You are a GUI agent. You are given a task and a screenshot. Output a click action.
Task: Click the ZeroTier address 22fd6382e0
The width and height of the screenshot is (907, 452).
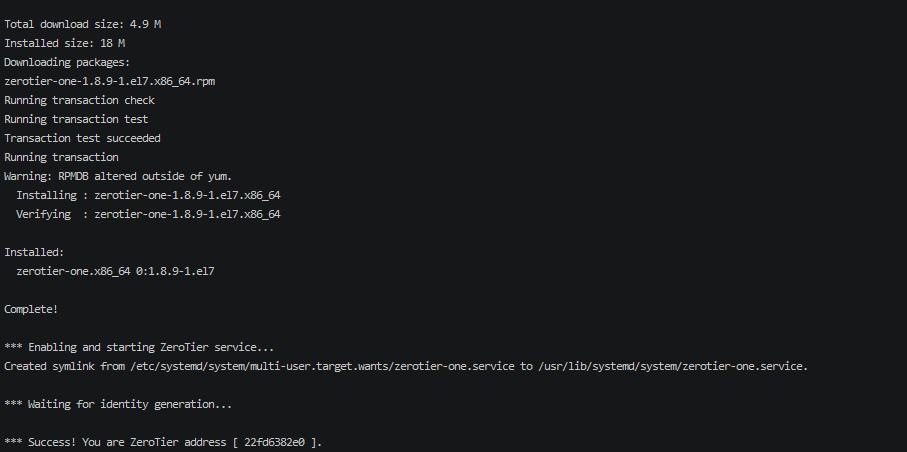pos(274,442)
